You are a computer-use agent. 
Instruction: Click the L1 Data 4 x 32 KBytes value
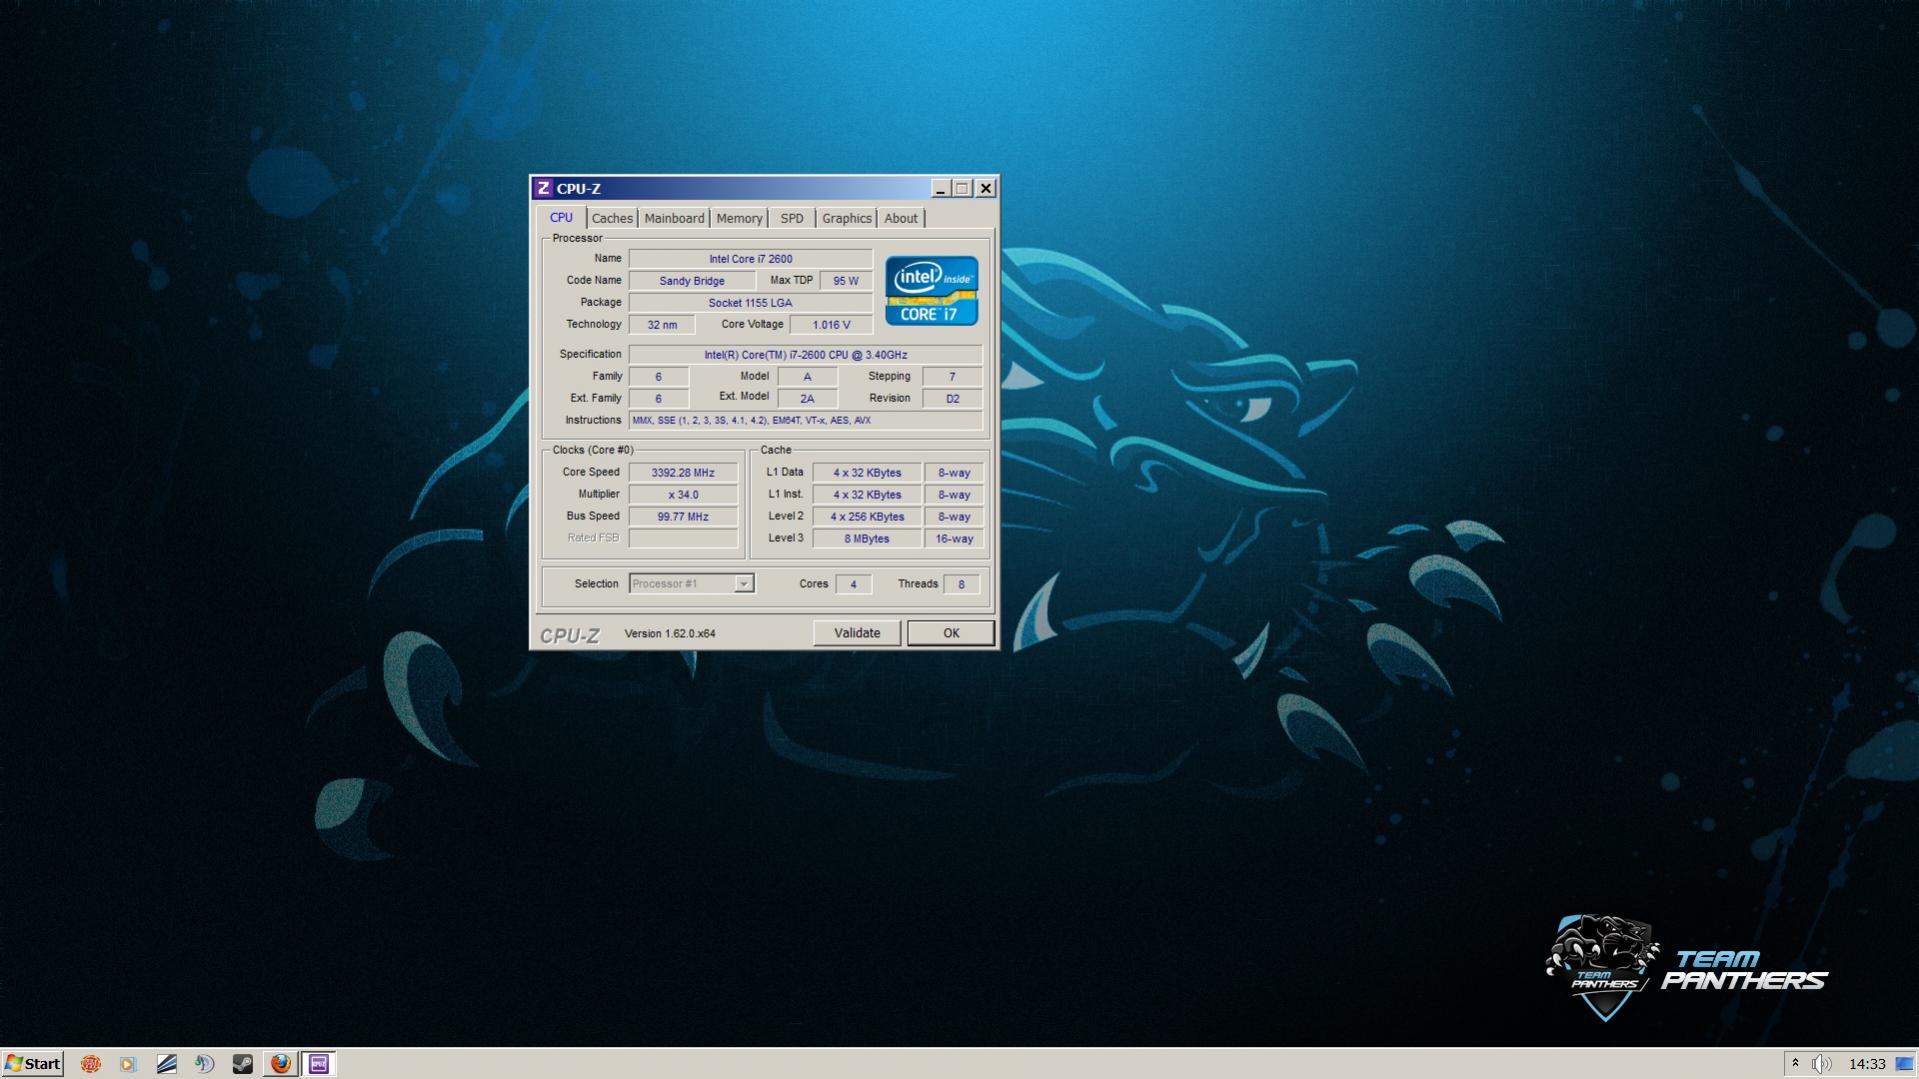[867, 473]
